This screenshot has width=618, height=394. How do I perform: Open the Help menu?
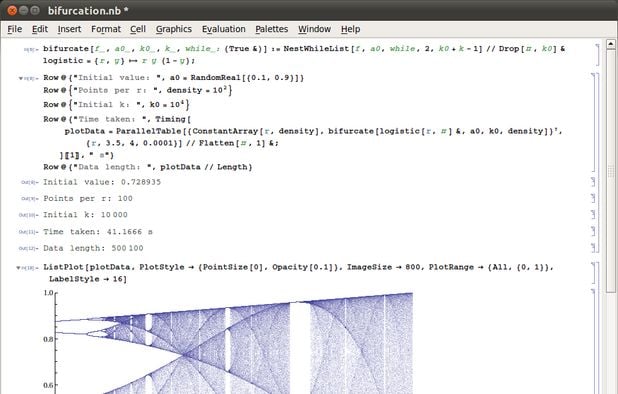point(350,29)
